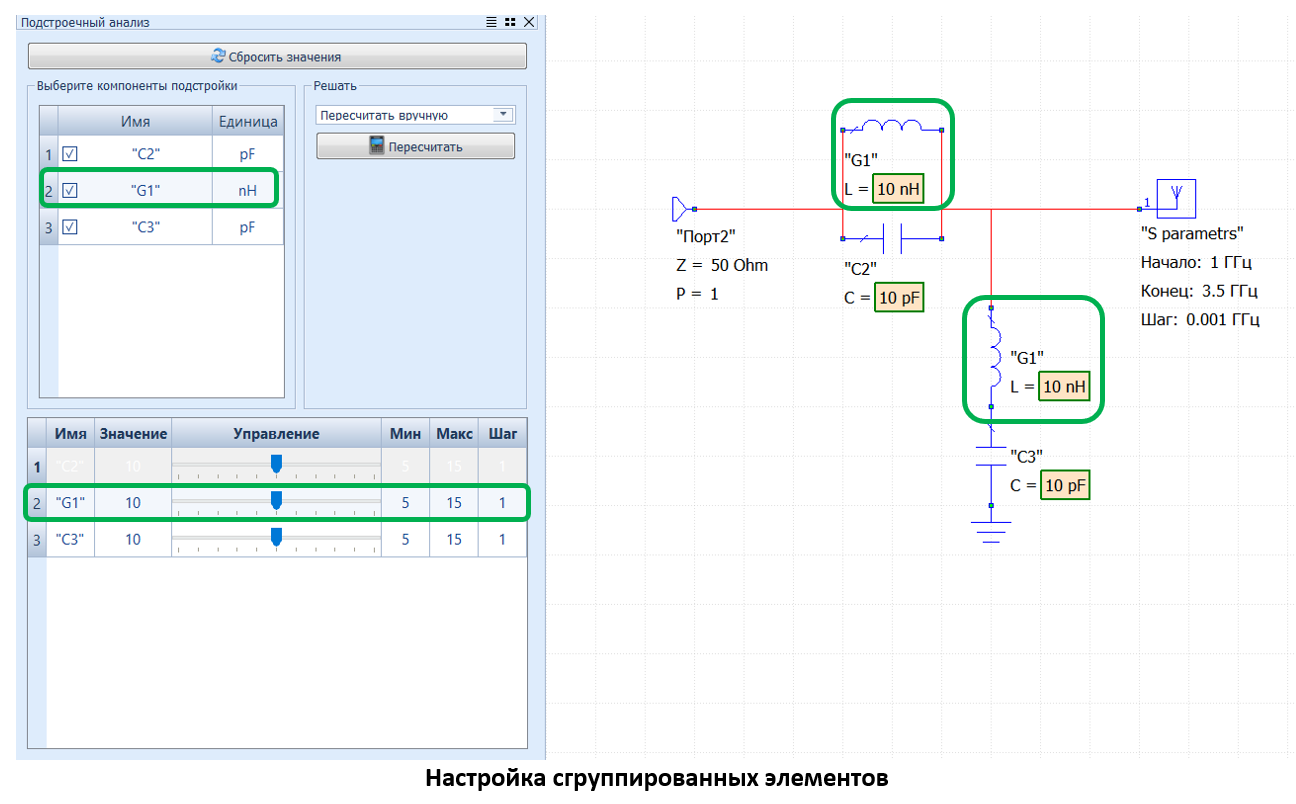Click the ground symbol under C3
The width and height of the screenshot is (1296, 804).
coord(991,528)
